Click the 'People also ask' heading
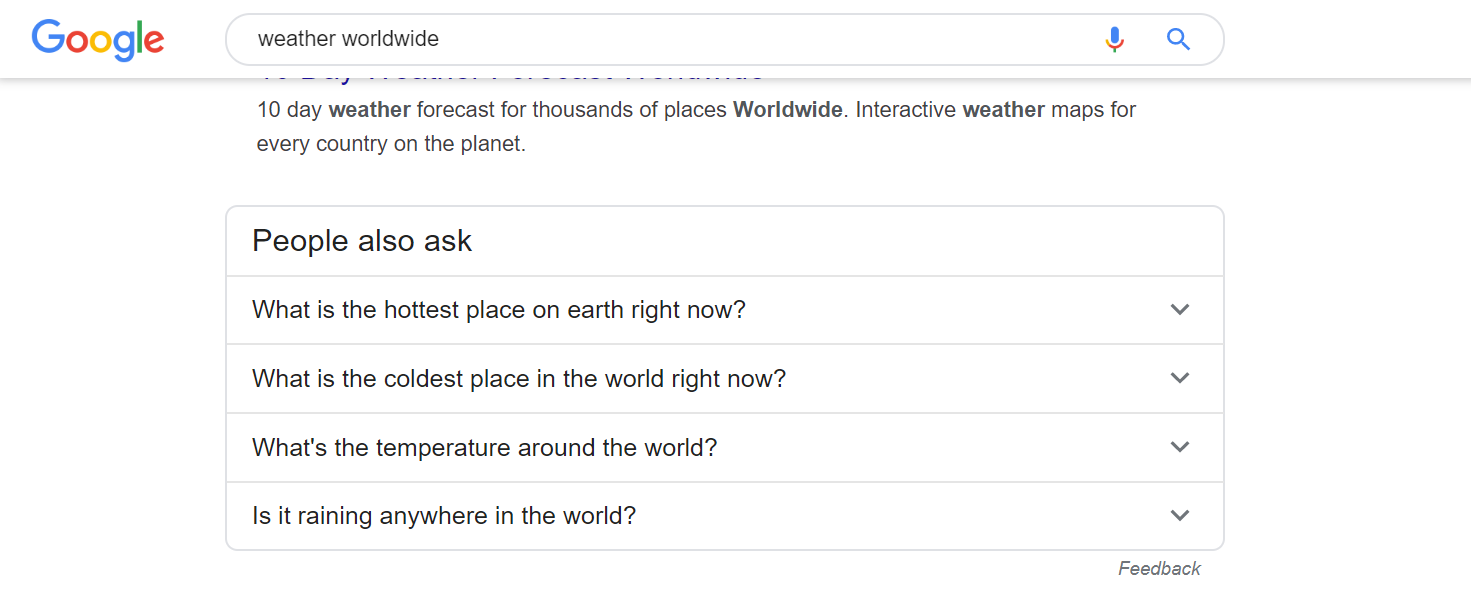Image resolution: width=1471 pixels, height=616 pixels. (x=362, y=241)
